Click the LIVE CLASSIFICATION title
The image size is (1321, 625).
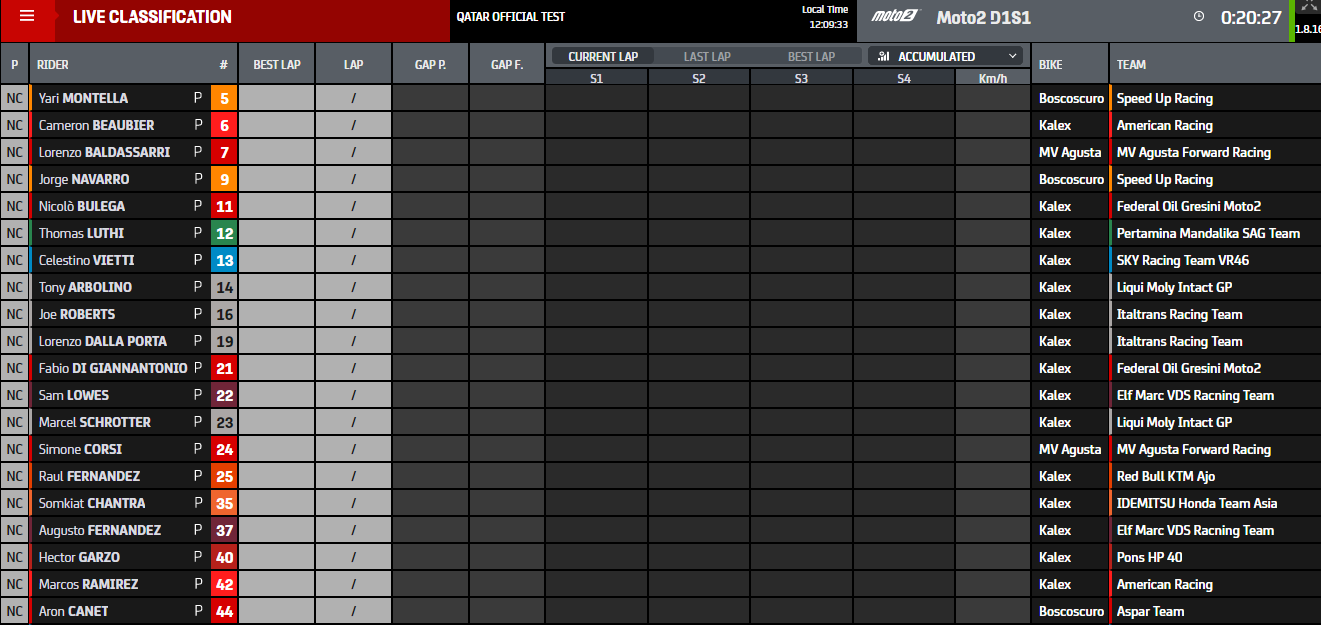[x=152, y=17]
